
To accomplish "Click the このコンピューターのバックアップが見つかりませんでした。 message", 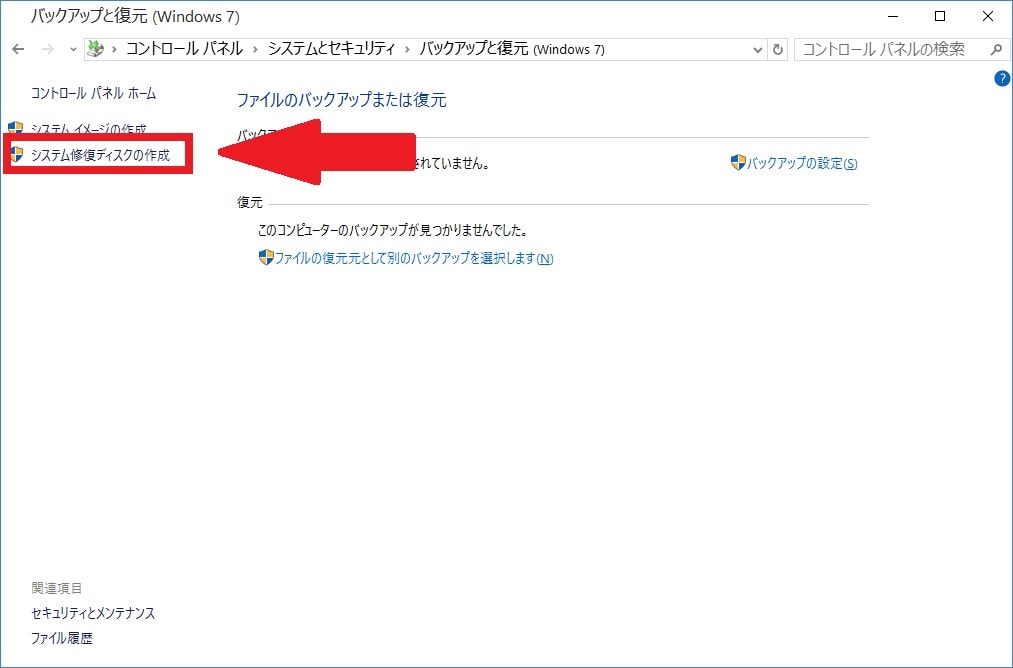I will pos(393,230).
